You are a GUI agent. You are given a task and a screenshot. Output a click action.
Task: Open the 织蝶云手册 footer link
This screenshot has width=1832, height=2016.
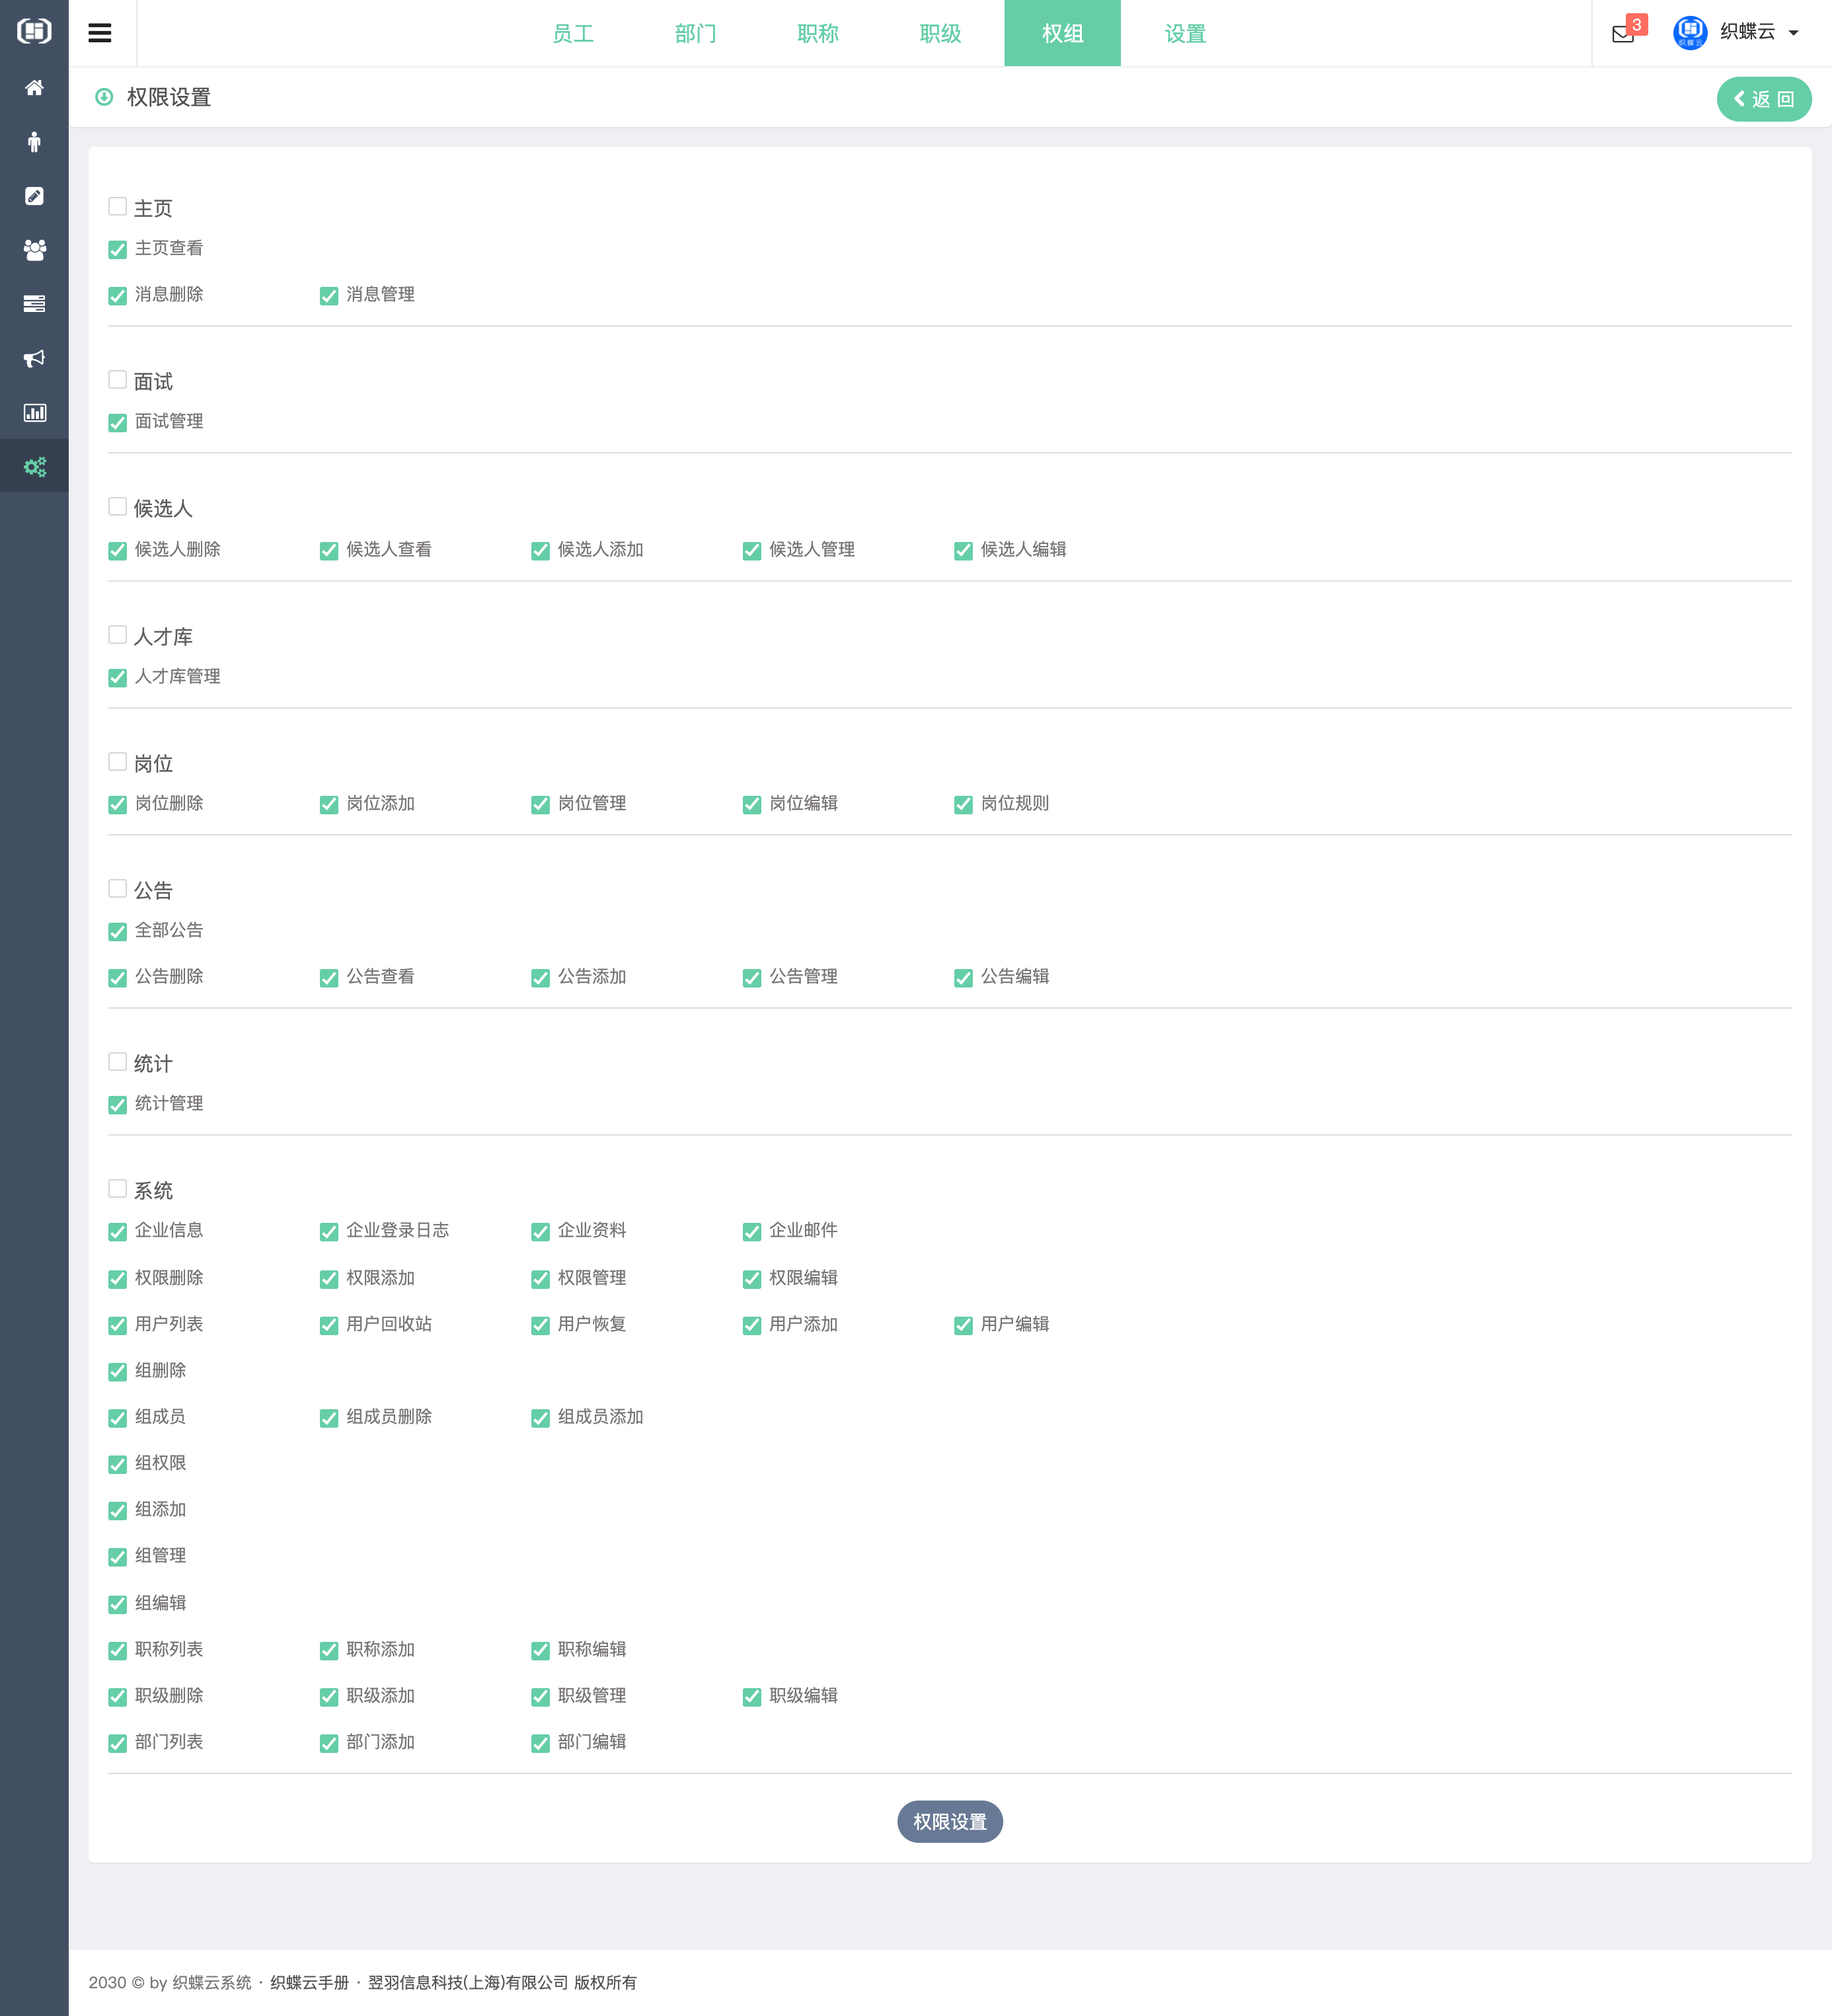309,1982
